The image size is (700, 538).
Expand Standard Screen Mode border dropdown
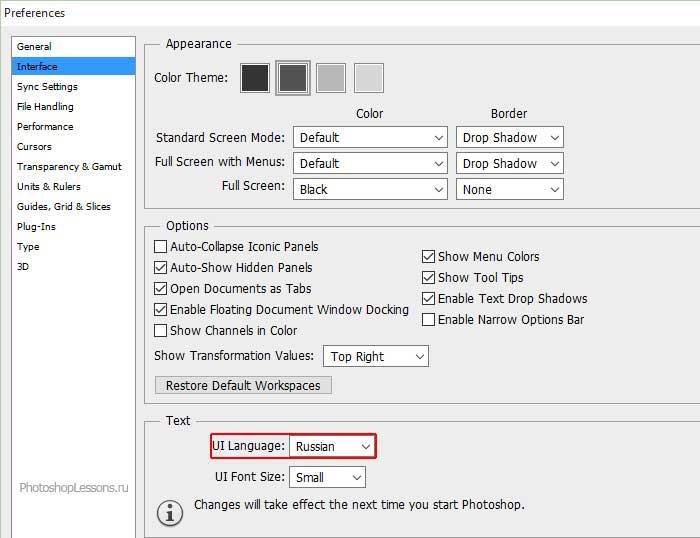tap(509, 137)
